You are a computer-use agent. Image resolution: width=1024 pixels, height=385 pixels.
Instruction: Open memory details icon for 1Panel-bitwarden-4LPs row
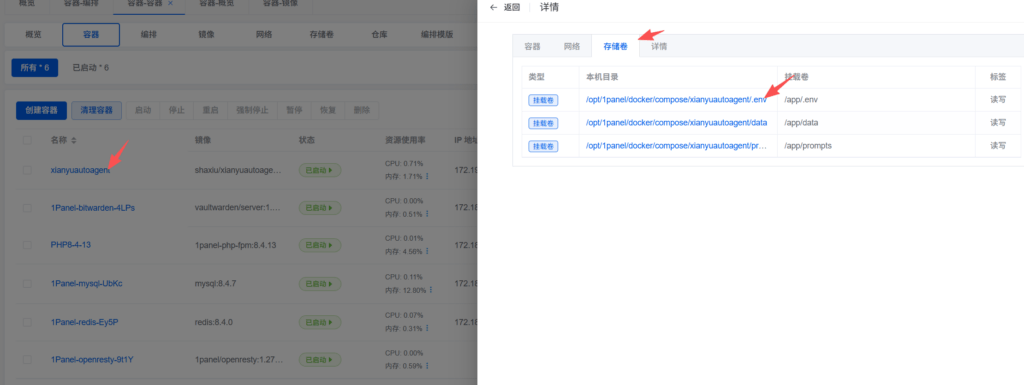pyautogui.click(x=428, y=214)
